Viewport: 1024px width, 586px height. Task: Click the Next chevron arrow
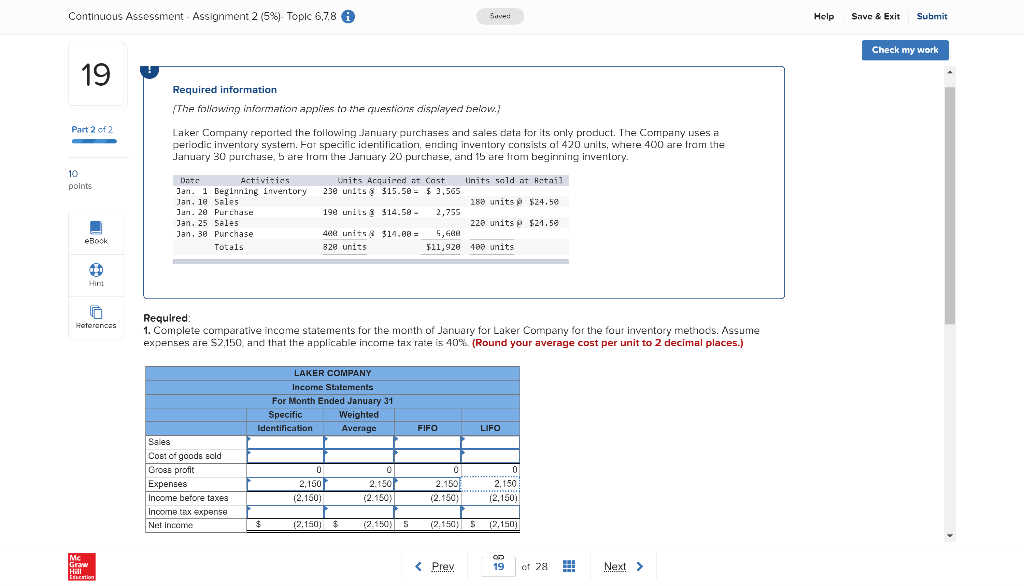tap(641, 566)
